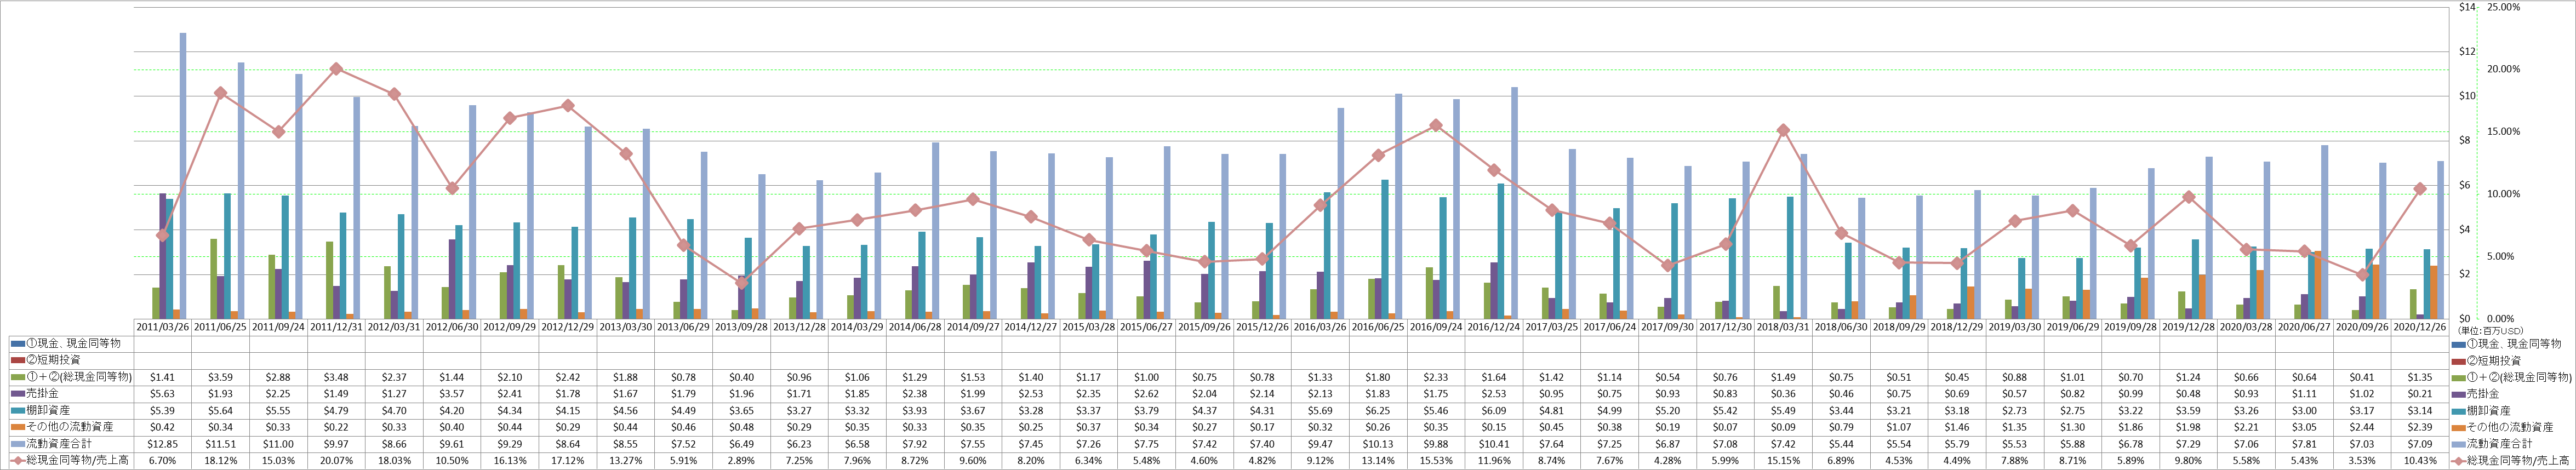
Task: Click the line marker above 2011/12/31
Action: click(336, 69)
